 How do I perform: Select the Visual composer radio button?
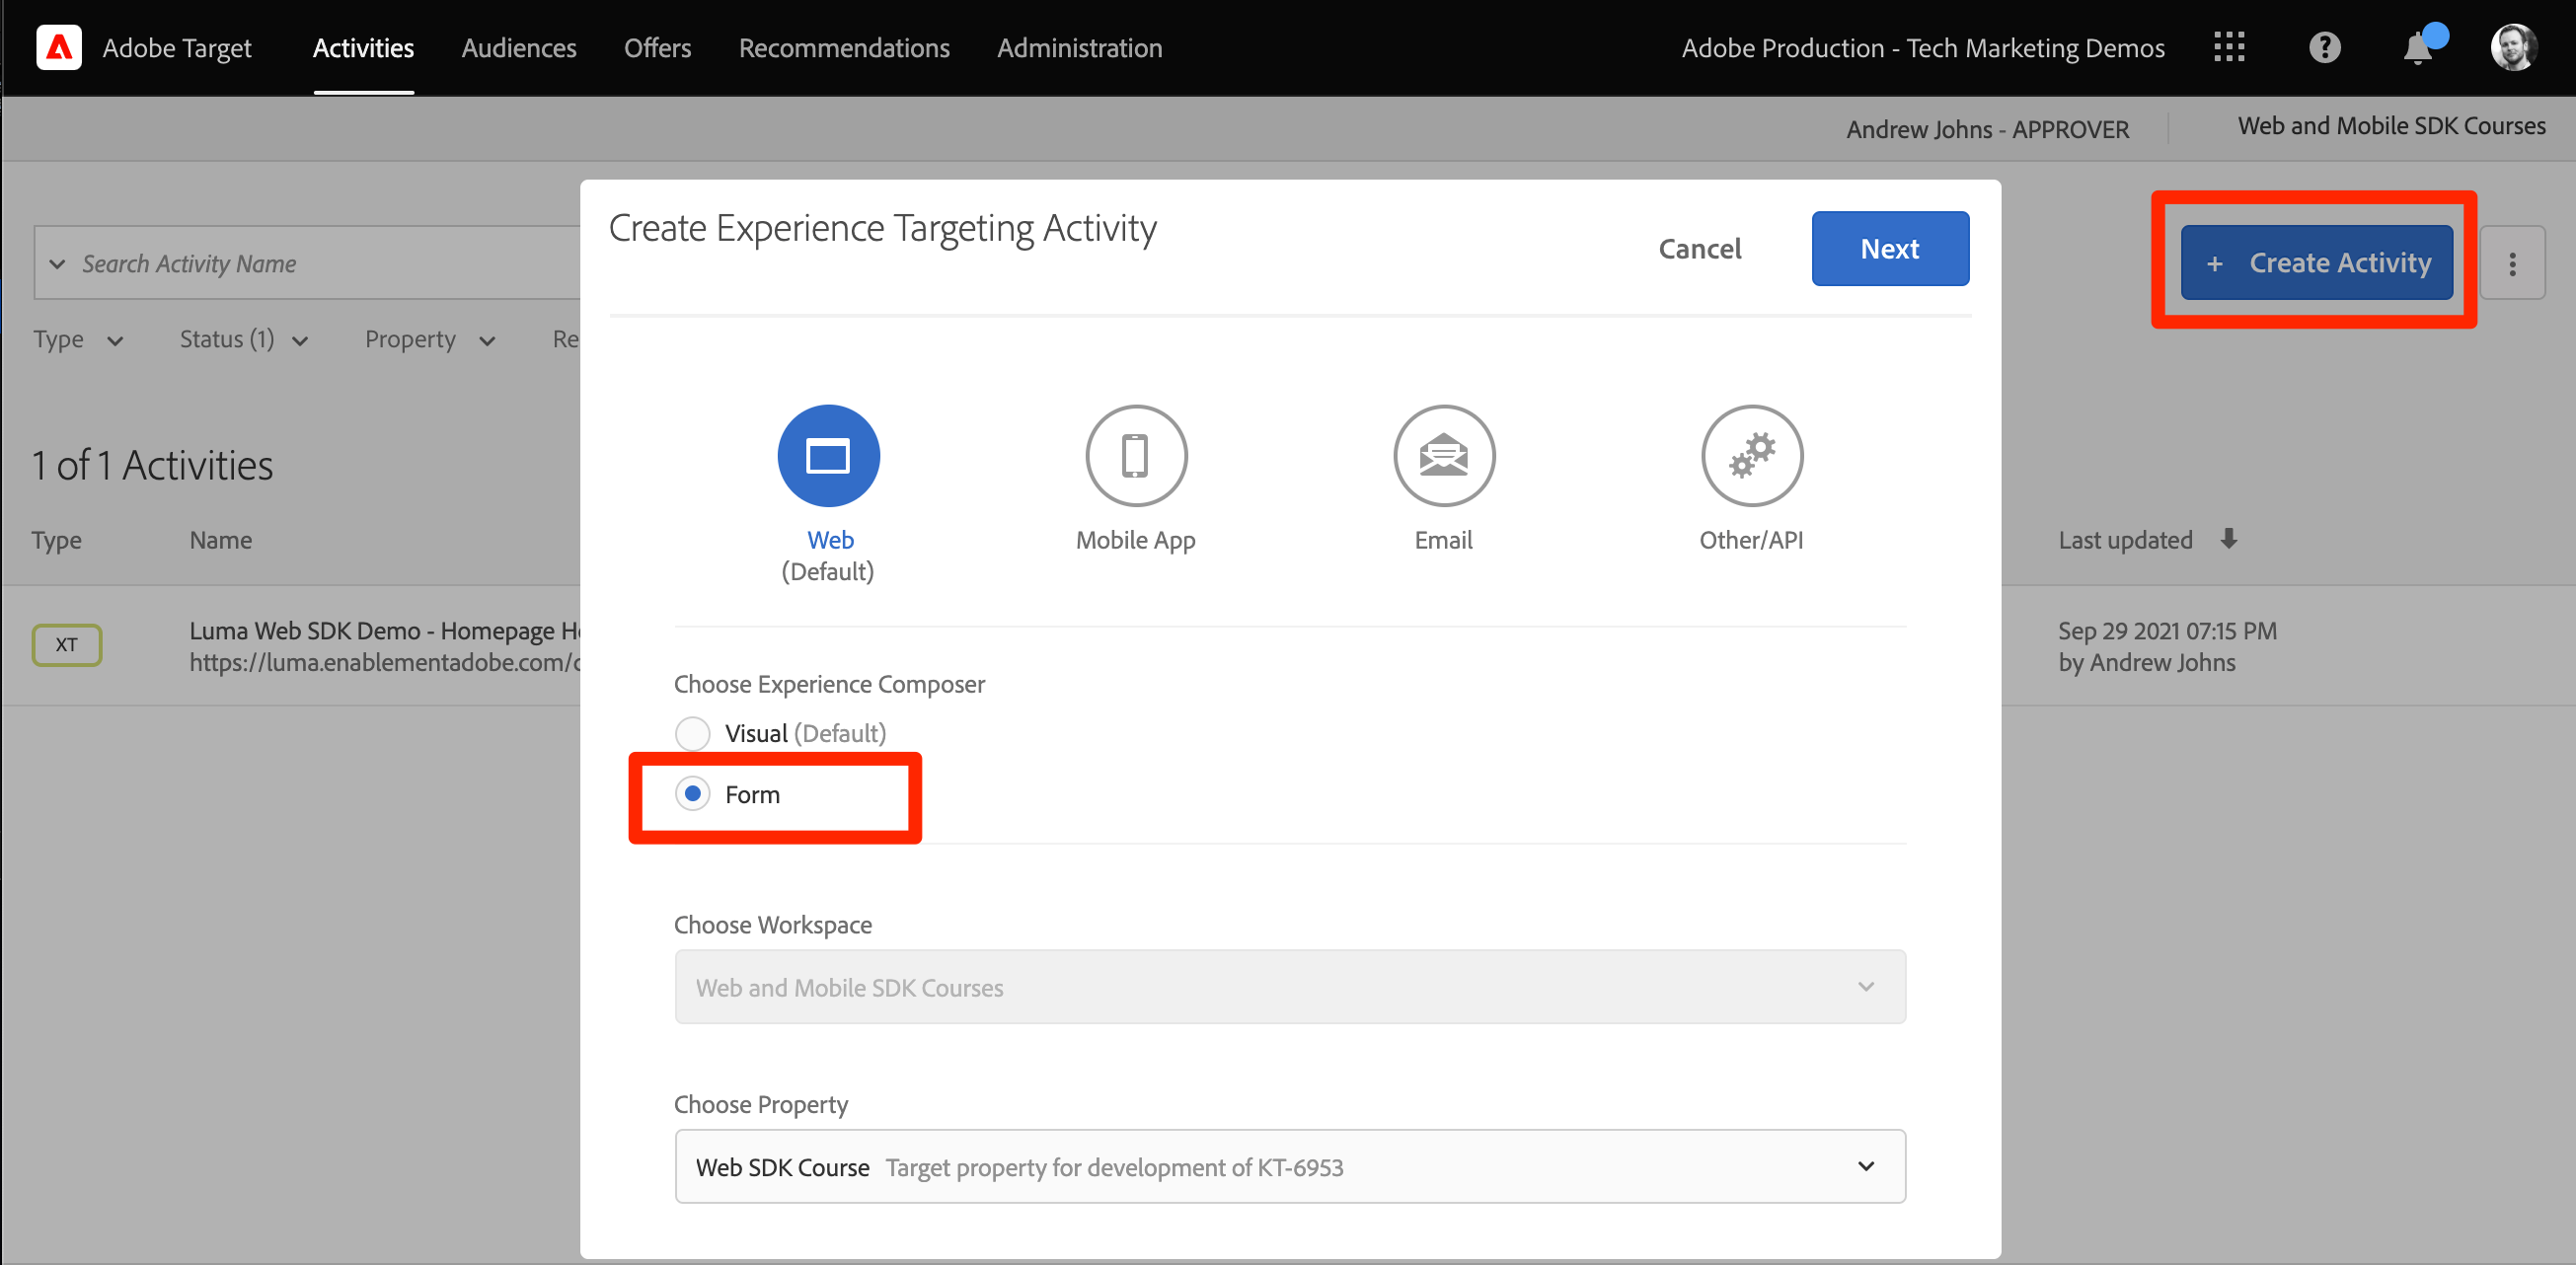pos(692,733)
